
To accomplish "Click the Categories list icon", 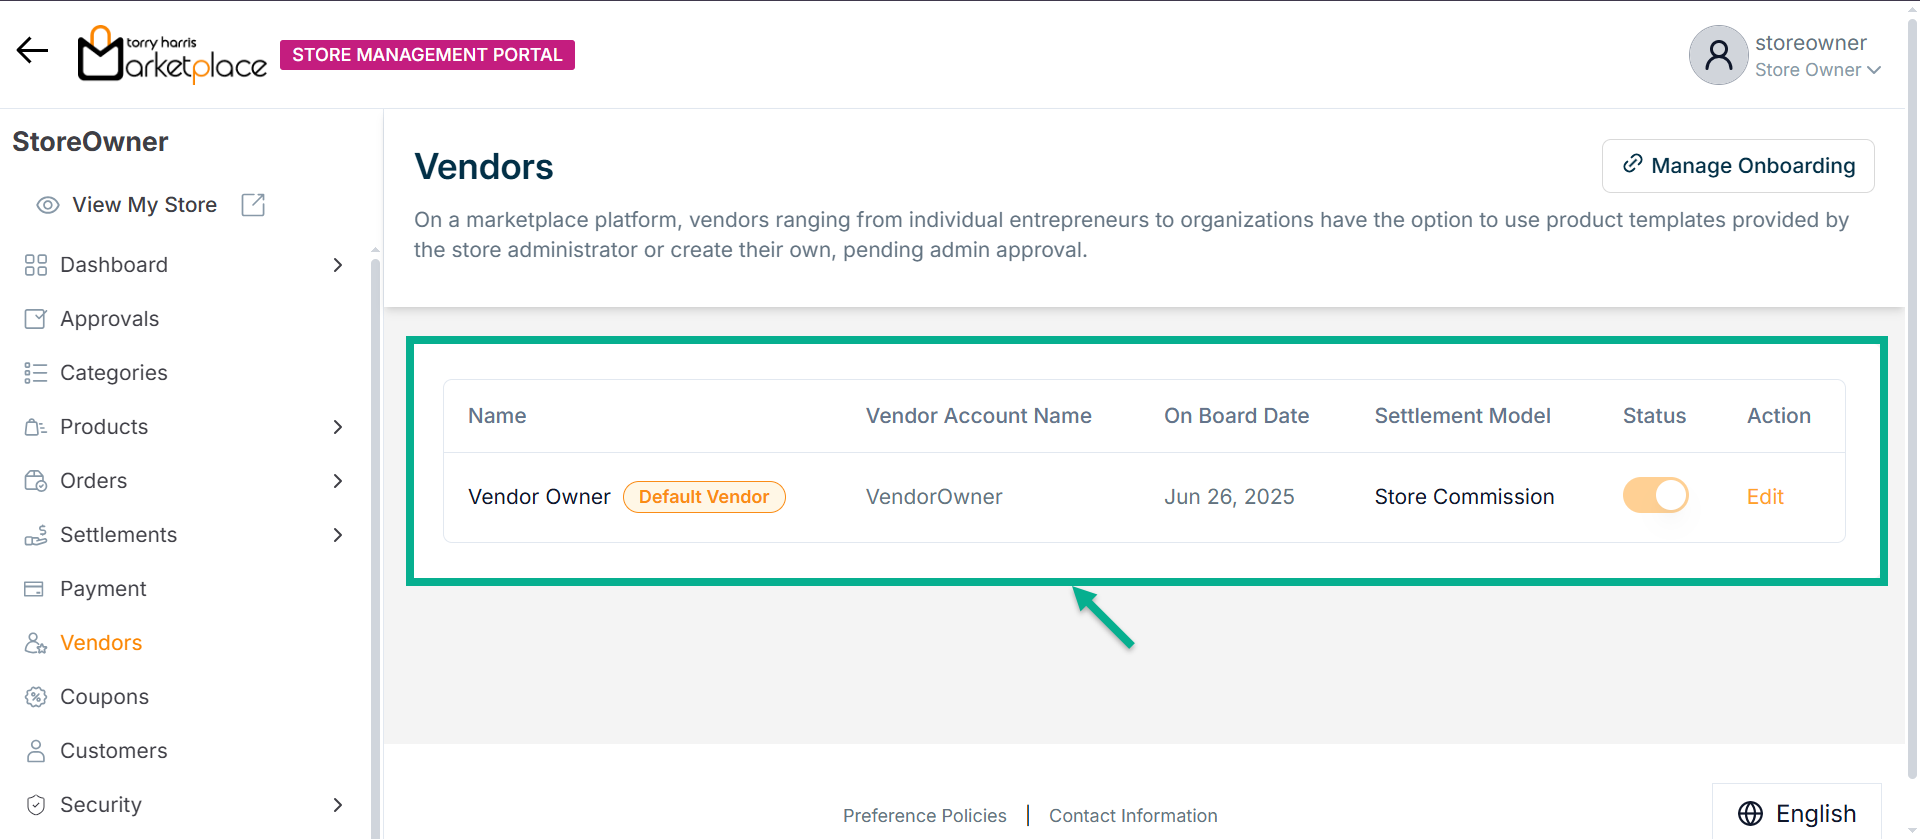I will [35, 373].
